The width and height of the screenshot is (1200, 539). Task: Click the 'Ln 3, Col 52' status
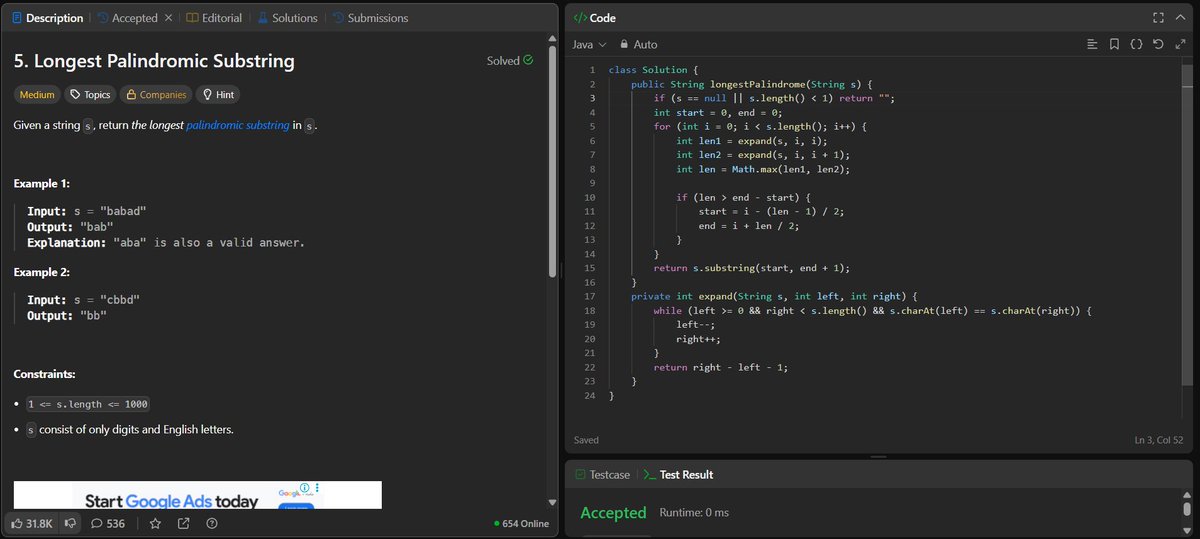pyautogui.click(x=1159, y=440)
